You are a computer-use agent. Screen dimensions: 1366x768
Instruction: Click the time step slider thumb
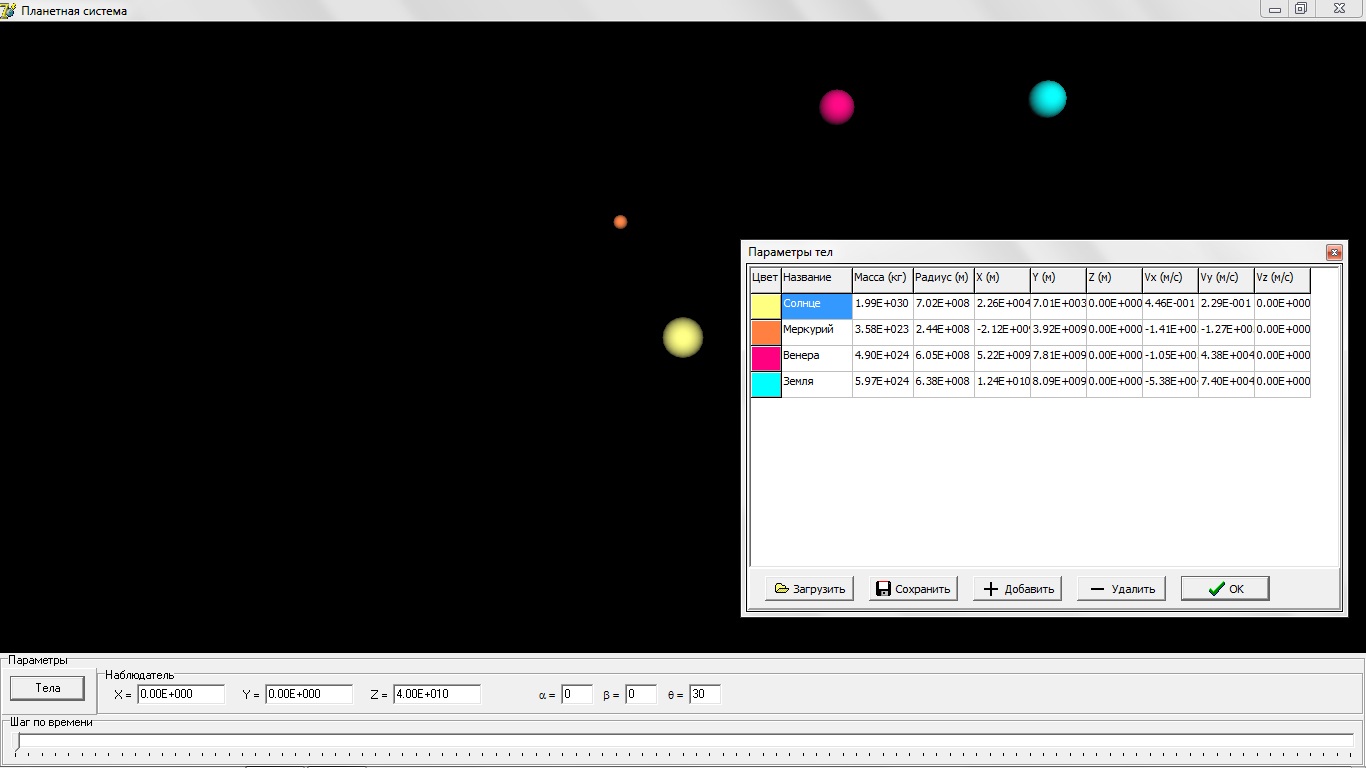18,743
